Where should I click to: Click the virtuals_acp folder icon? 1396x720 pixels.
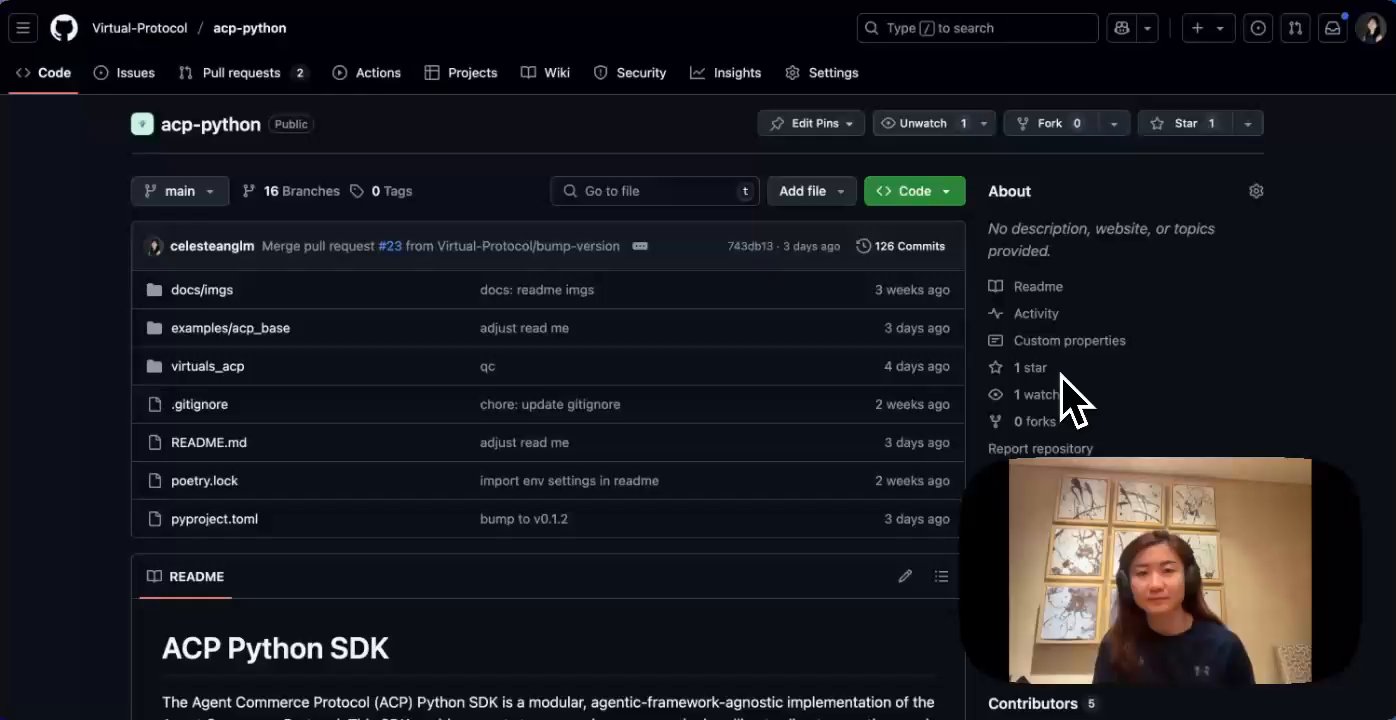[154, 366]
